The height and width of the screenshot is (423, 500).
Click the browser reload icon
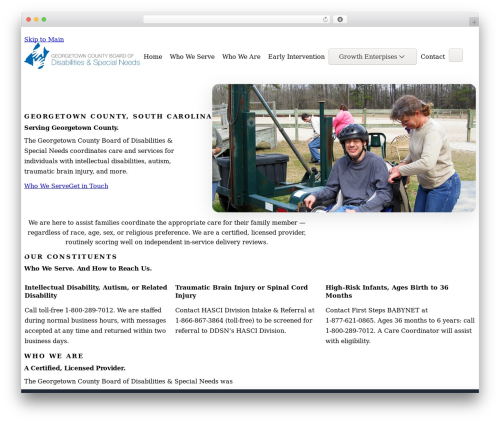[325, 20]
